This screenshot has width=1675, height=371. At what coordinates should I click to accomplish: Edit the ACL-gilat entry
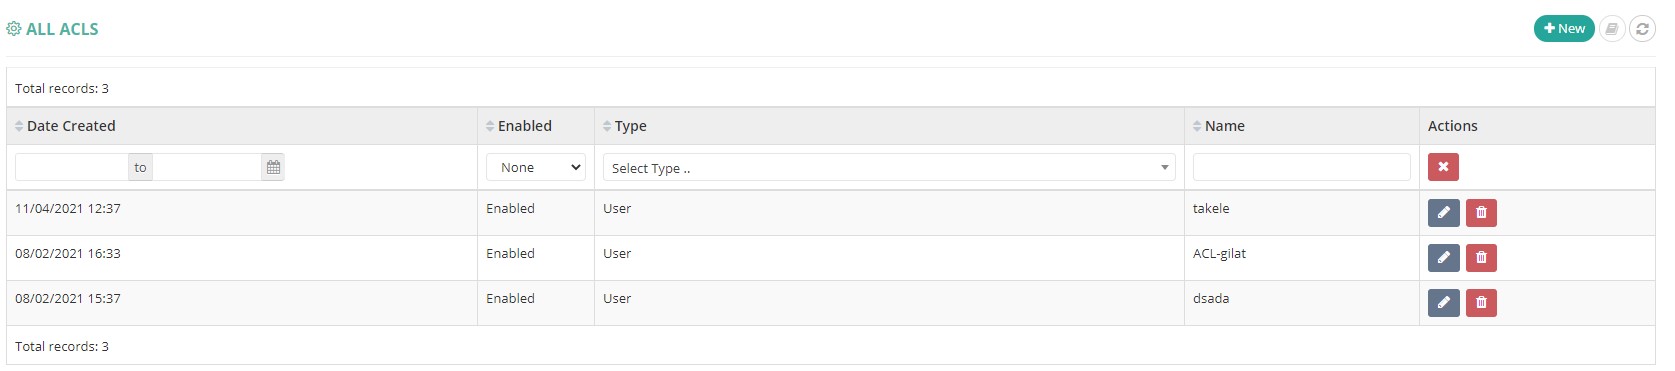coord(1443,257)
